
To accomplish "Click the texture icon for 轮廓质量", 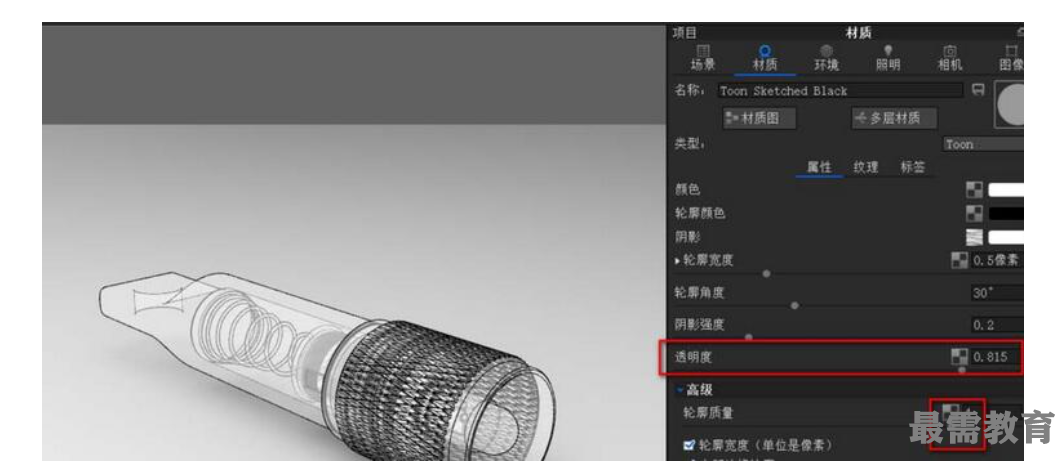I will coord(951,412).
